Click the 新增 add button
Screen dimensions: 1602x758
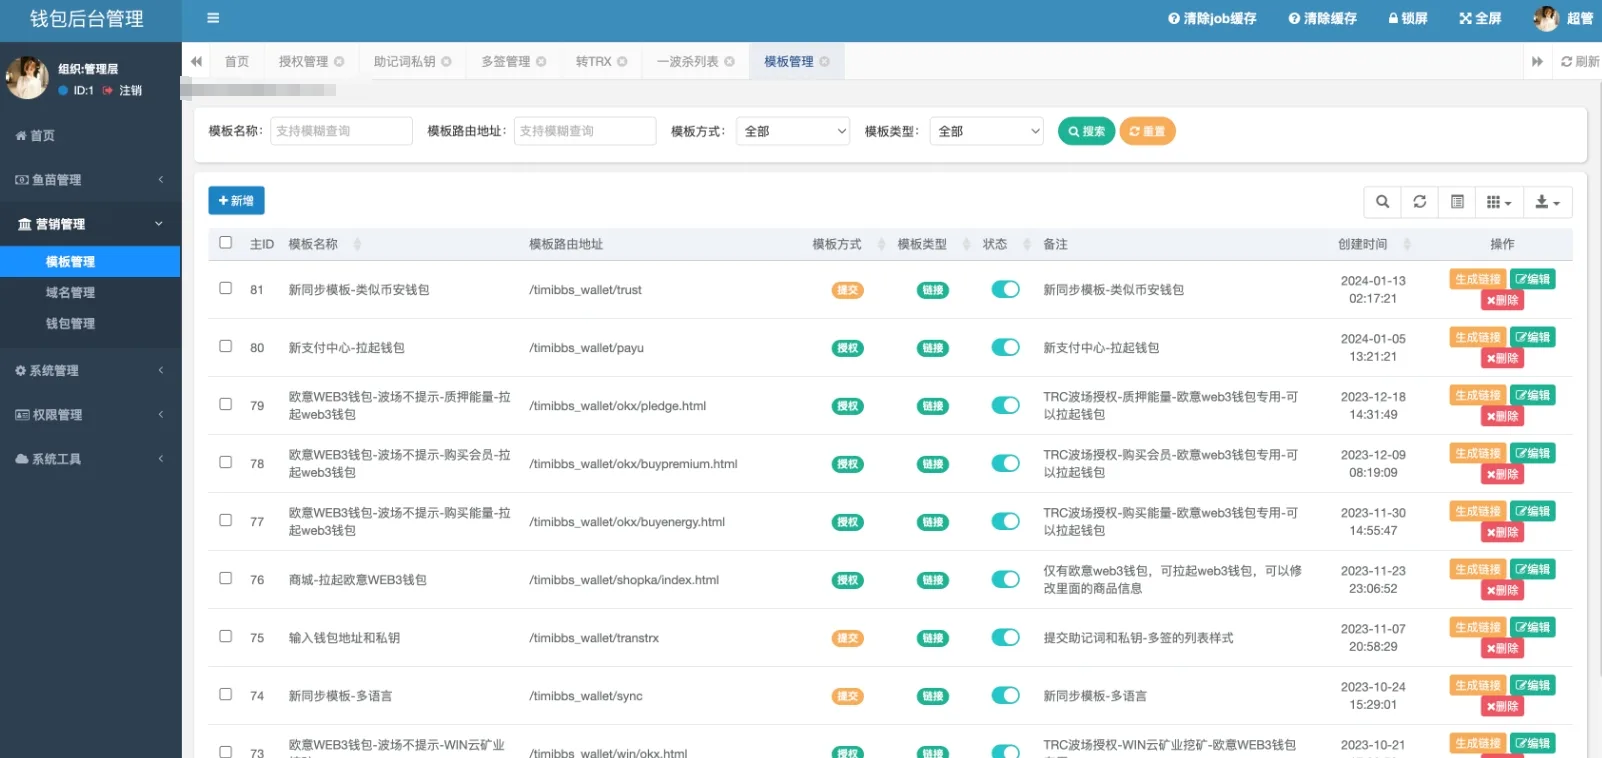coord(236,201)
